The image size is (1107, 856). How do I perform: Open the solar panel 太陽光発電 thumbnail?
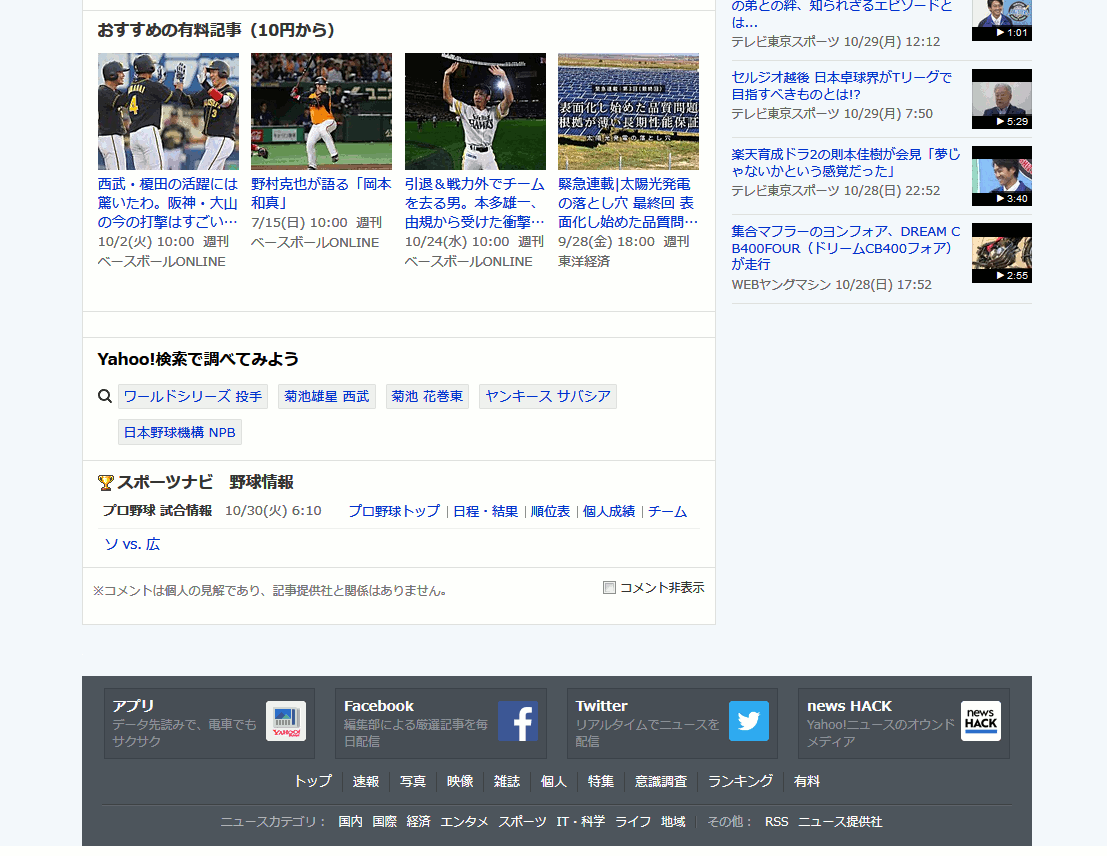pyautogui.click(x=628, y=112)
